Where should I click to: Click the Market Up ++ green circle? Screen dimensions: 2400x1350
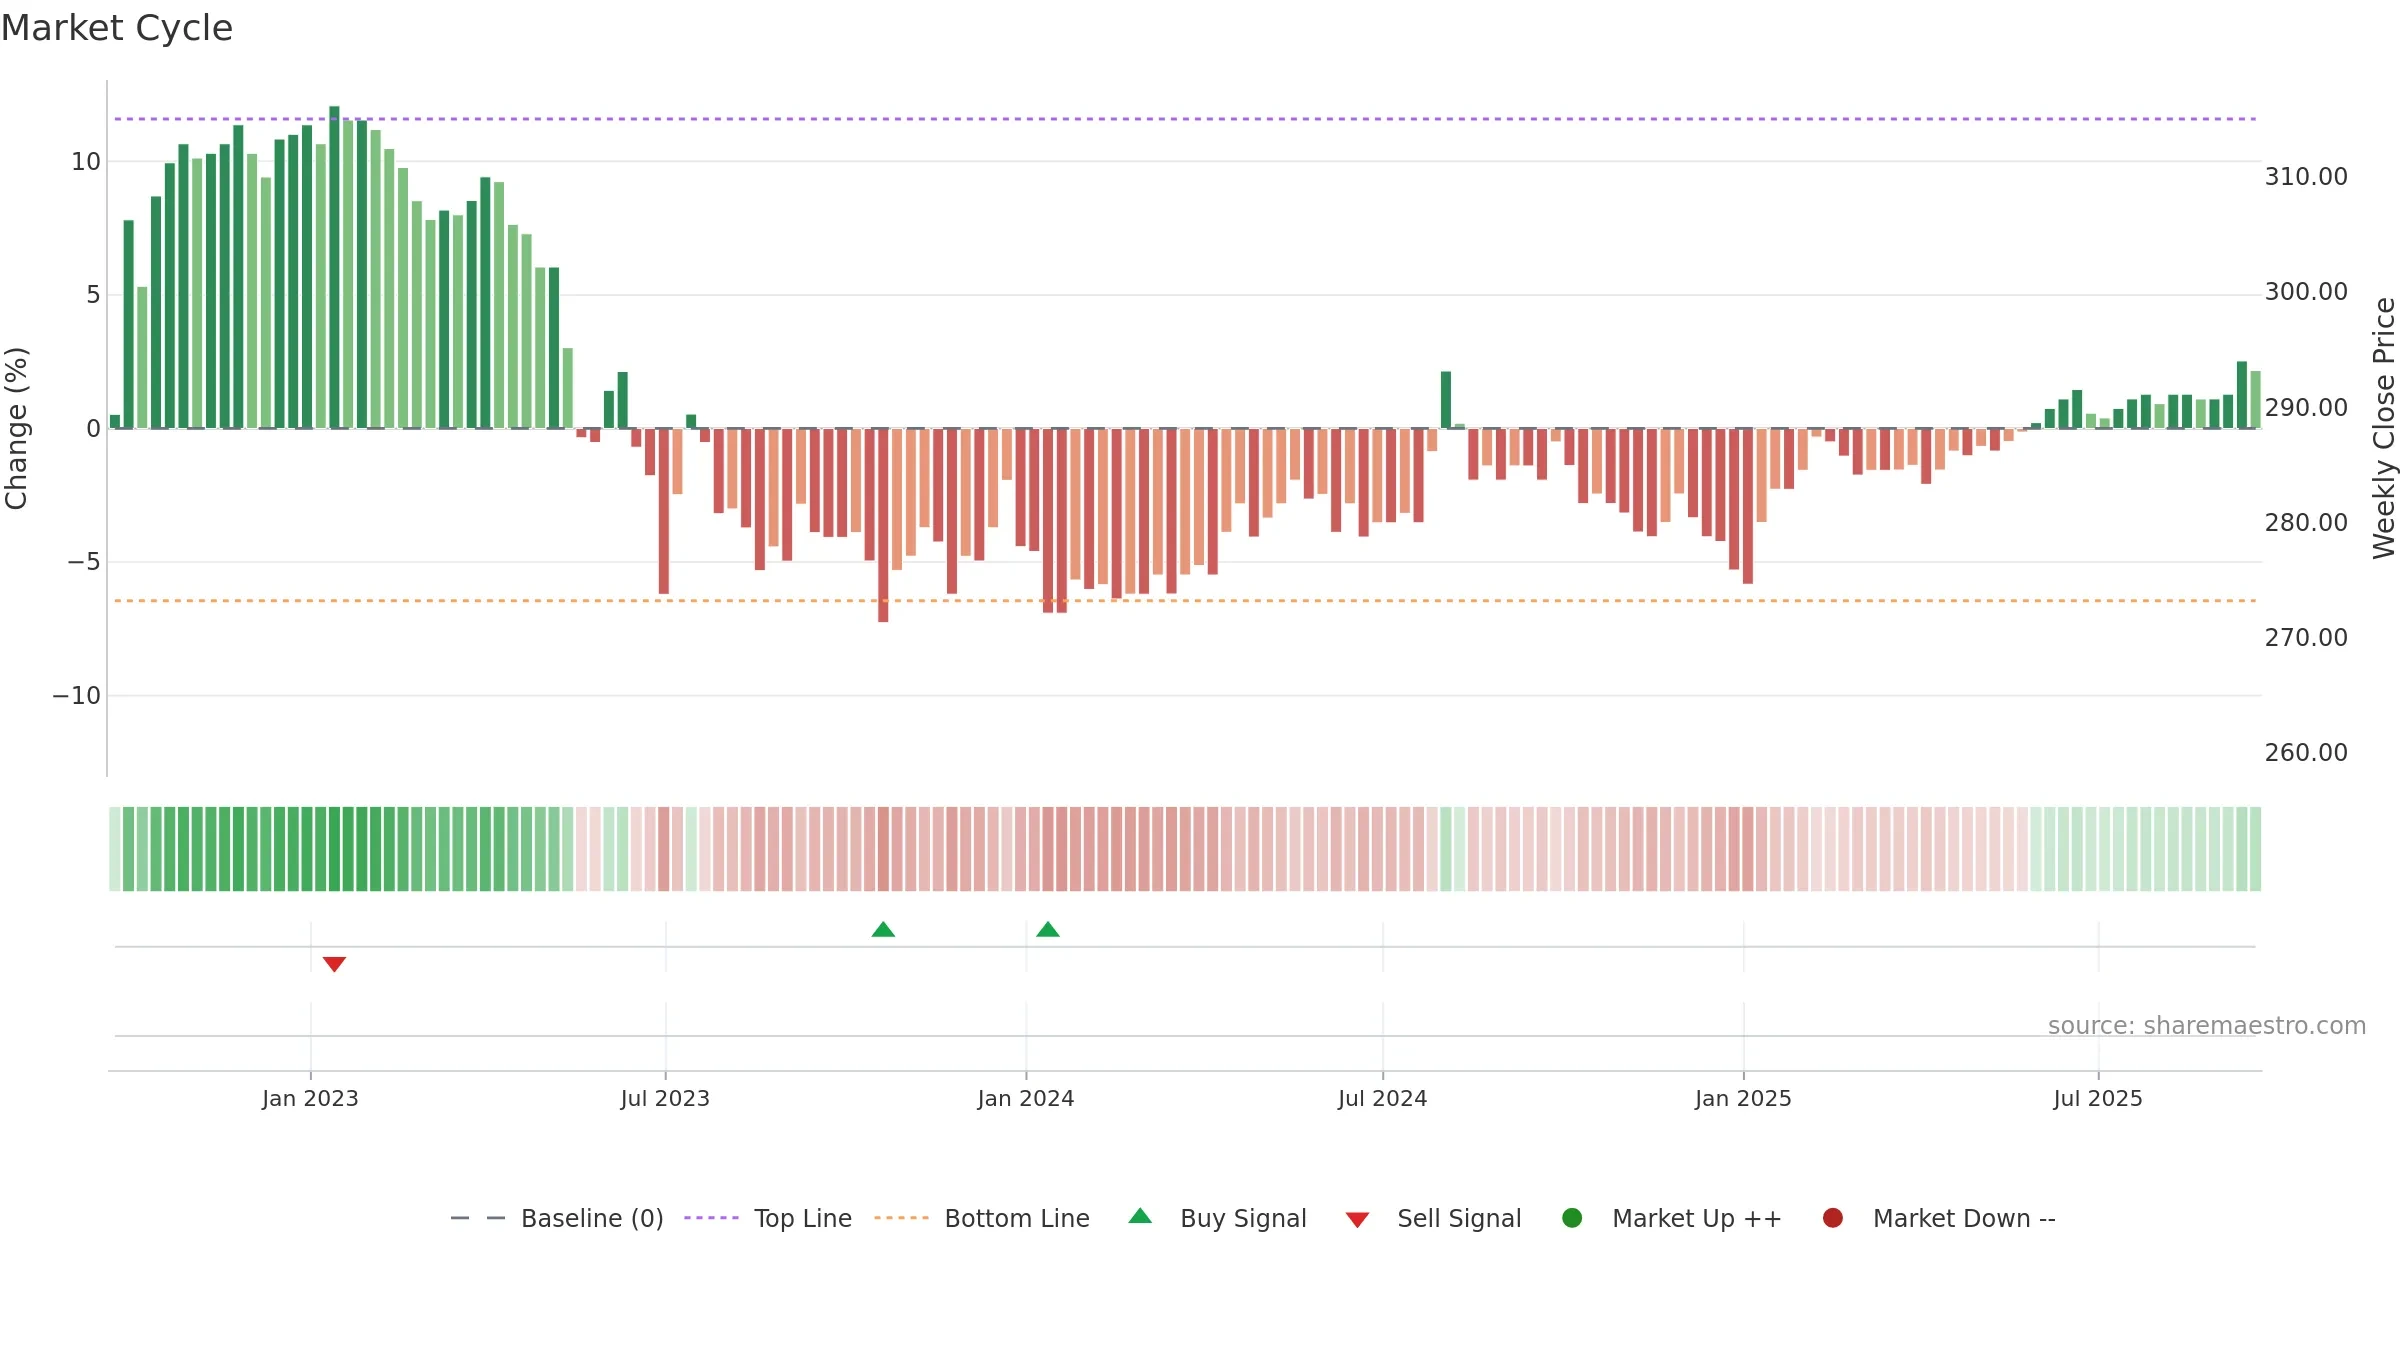point(1572,1218)
